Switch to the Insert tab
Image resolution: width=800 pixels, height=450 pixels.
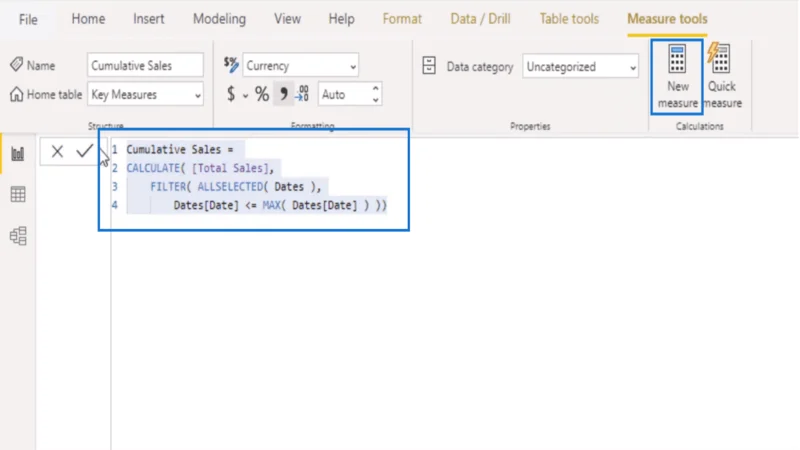[x=148, y=19]
